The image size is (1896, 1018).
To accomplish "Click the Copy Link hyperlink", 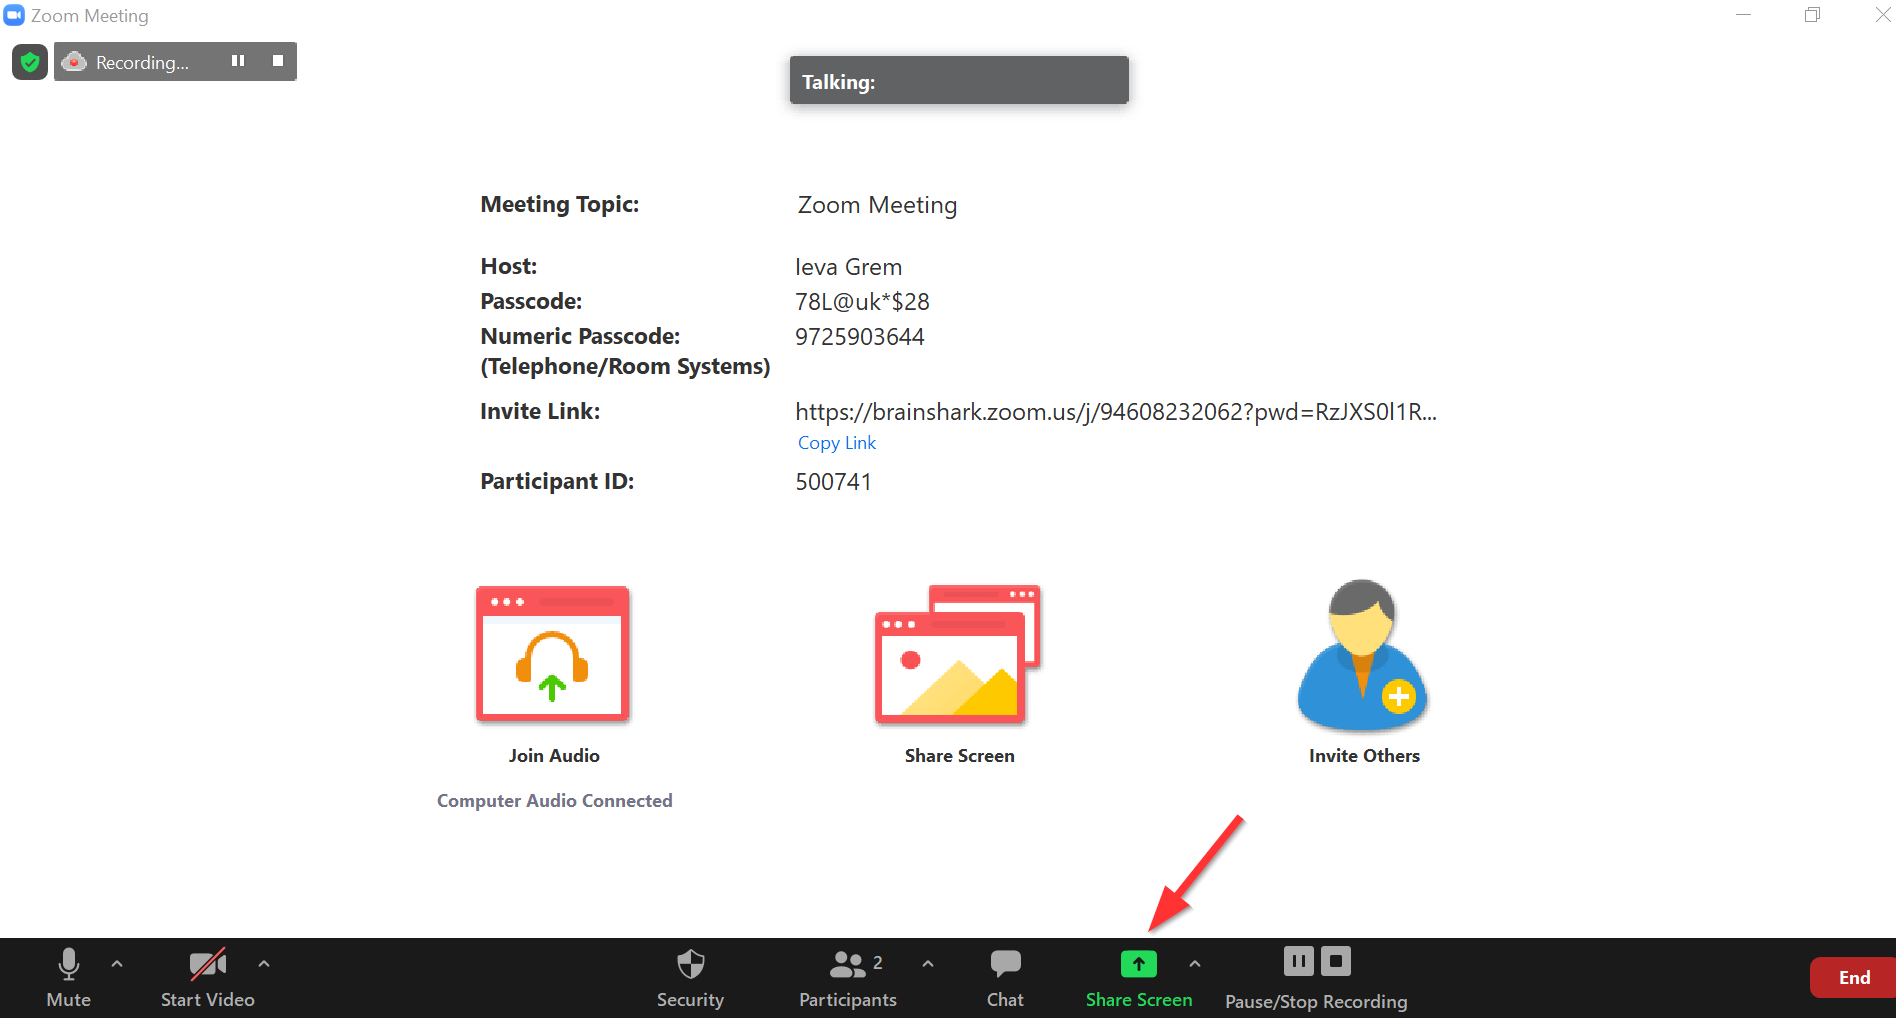I will pos(836,443).
